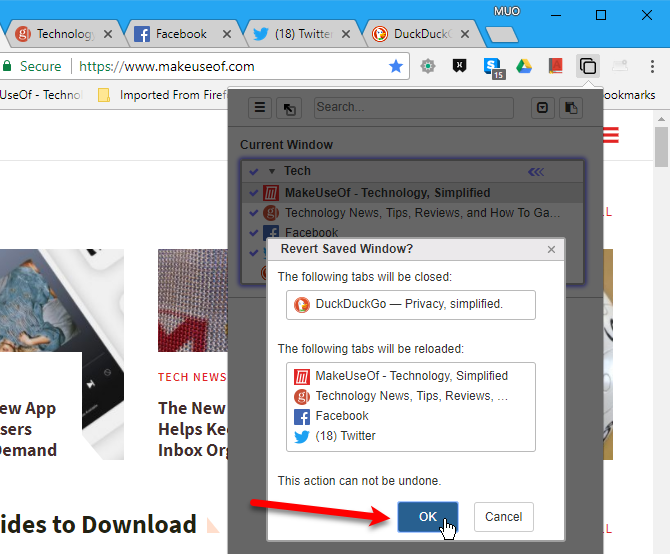
Task: Click the triple-arrow revert icon on Tech row
Action: [x=536, y=171]
